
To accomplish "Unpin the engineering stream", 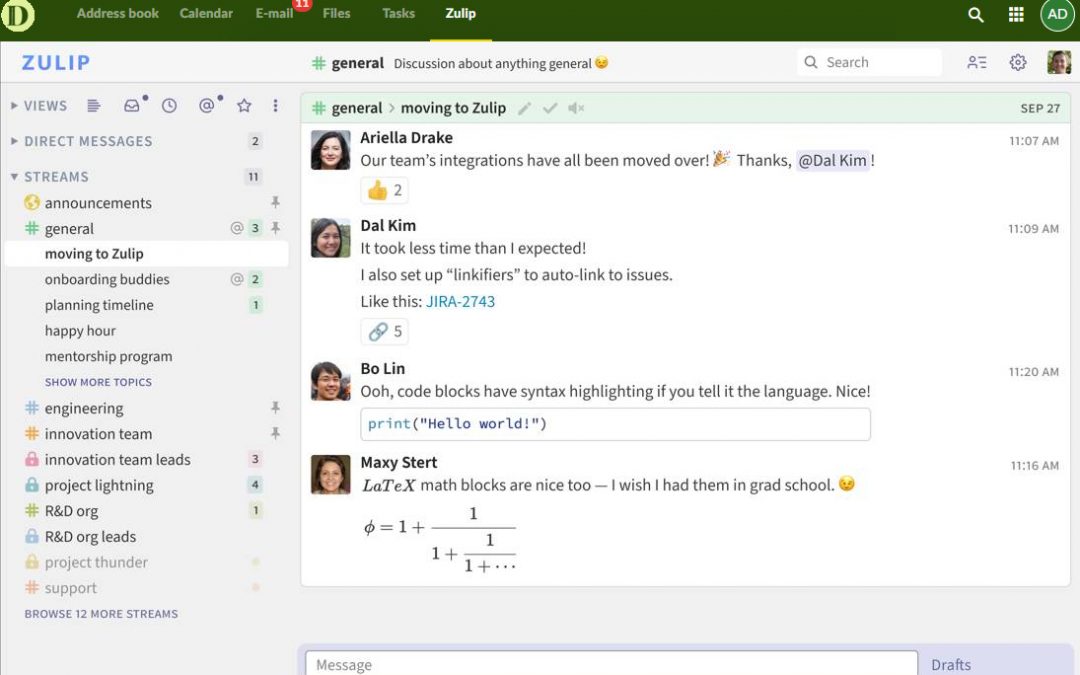I will tap(275, 408).
